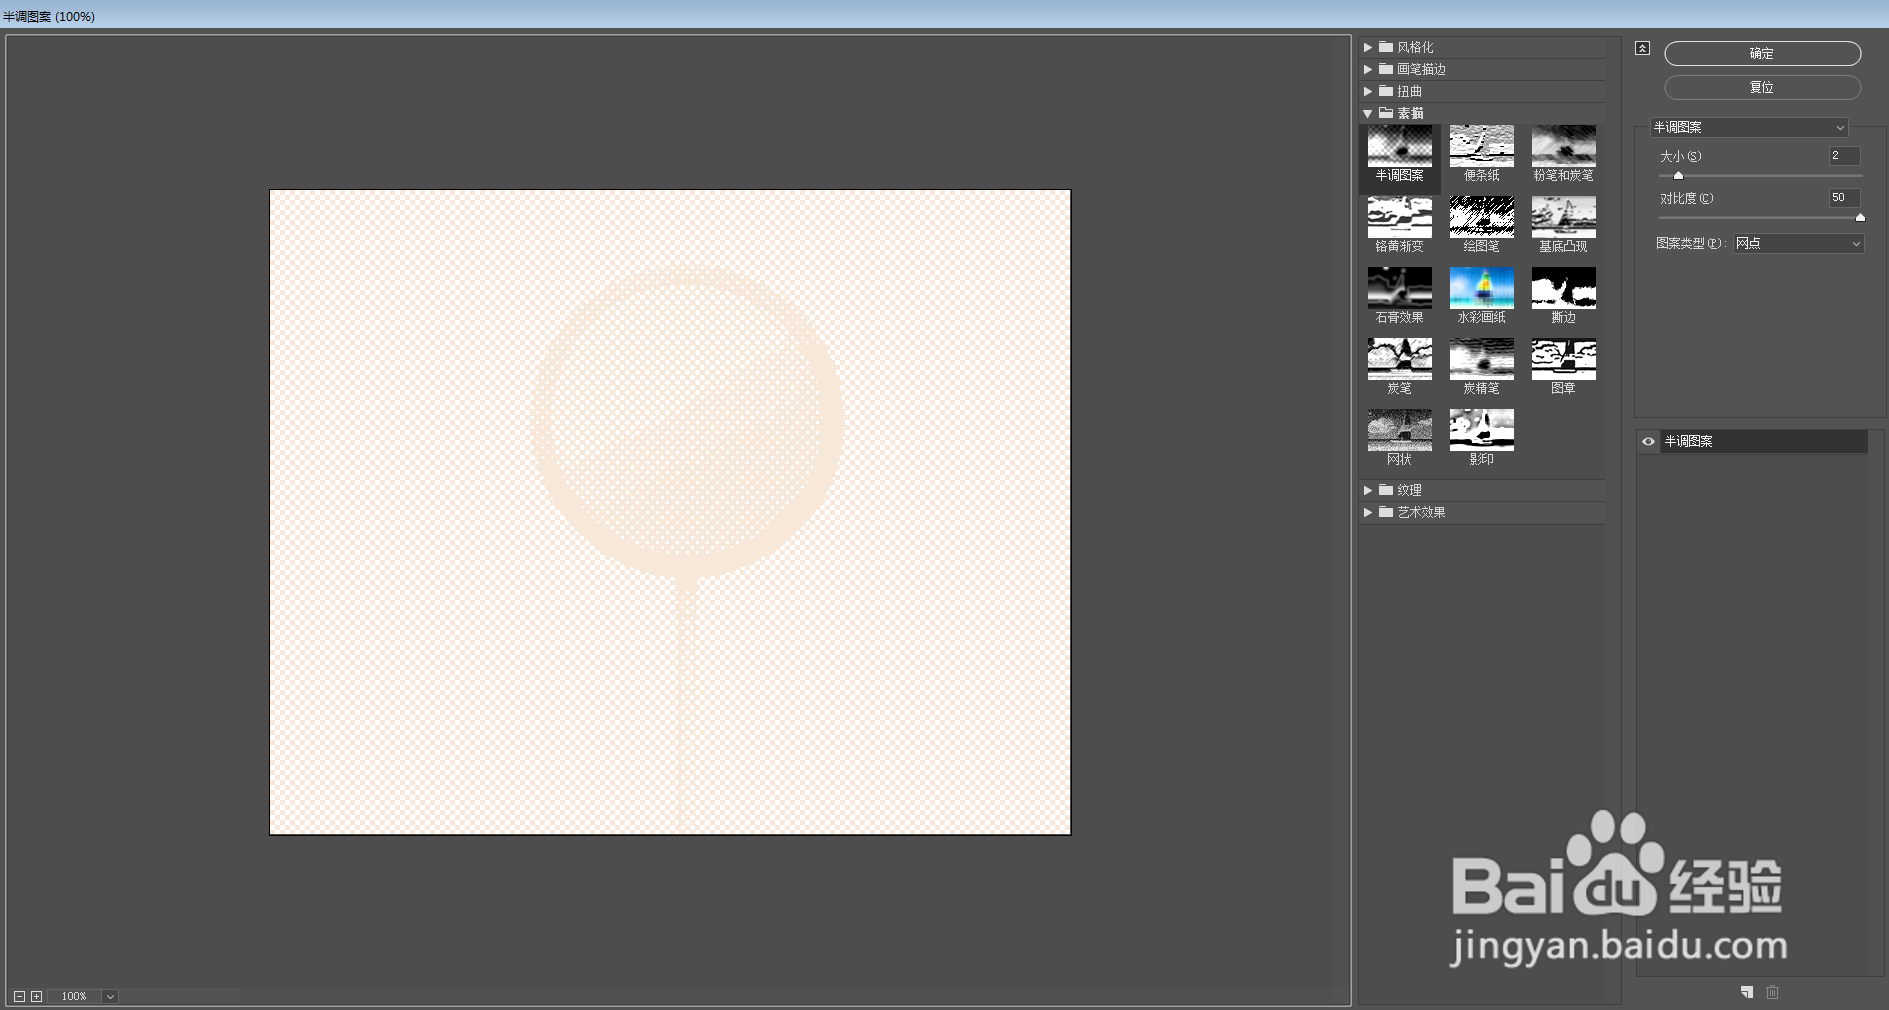Open the 100% zoom level dropdown

coord(110,996)
